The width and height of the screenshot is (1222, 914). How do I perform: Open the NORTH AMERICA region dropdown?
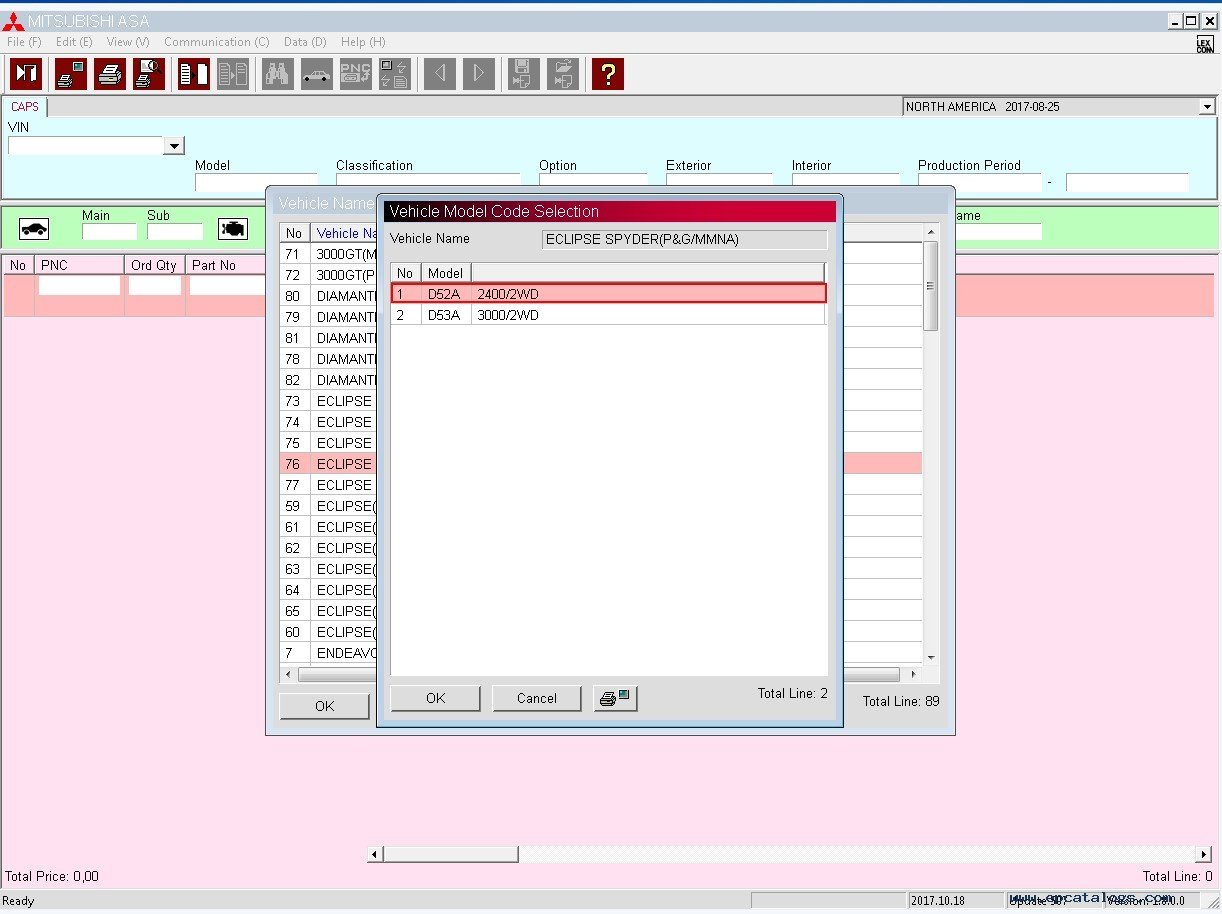[1207, 107]
